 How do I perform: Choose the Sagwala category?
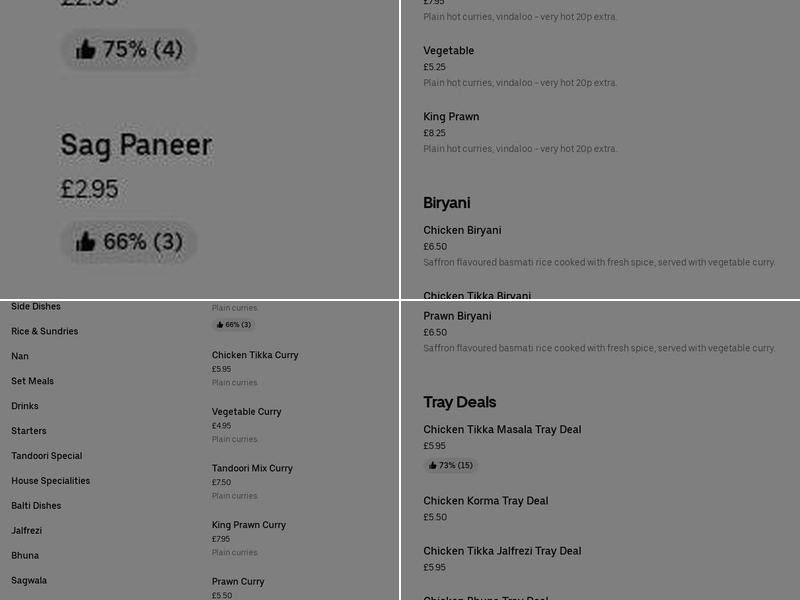pyautogui.click(x=29, y=580)
